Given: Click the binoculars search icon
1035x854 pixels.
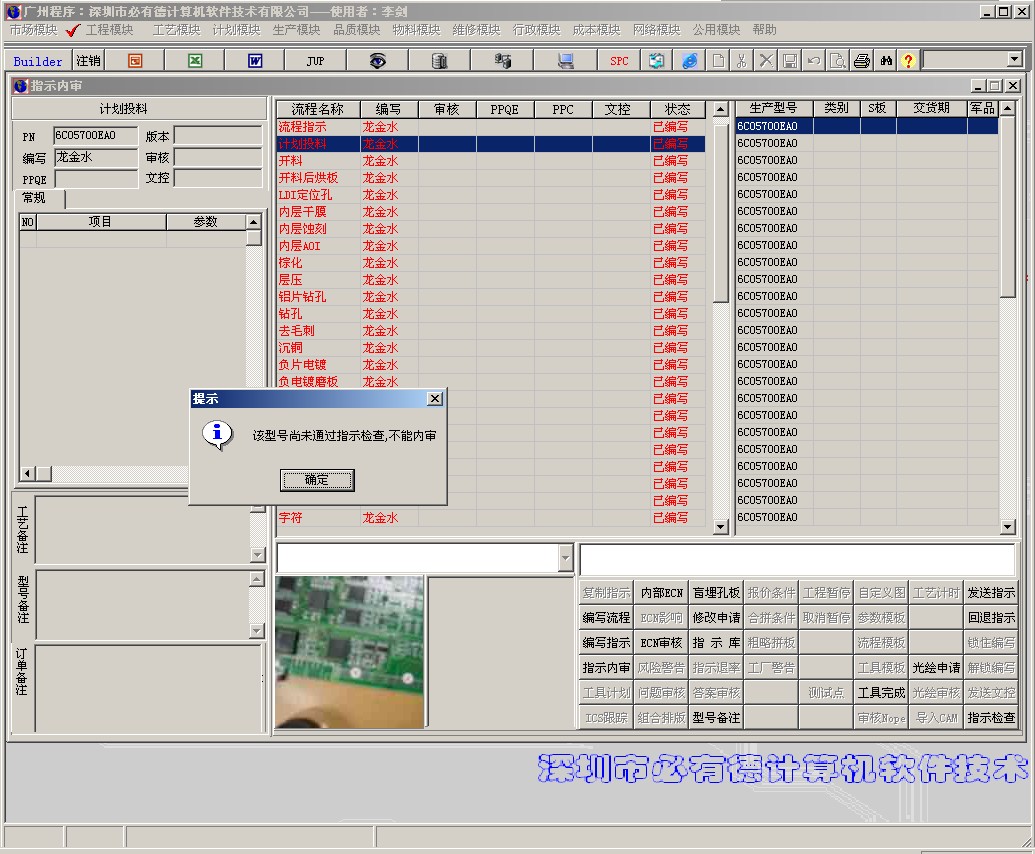Looking at the screenshot, I should 886,61.
